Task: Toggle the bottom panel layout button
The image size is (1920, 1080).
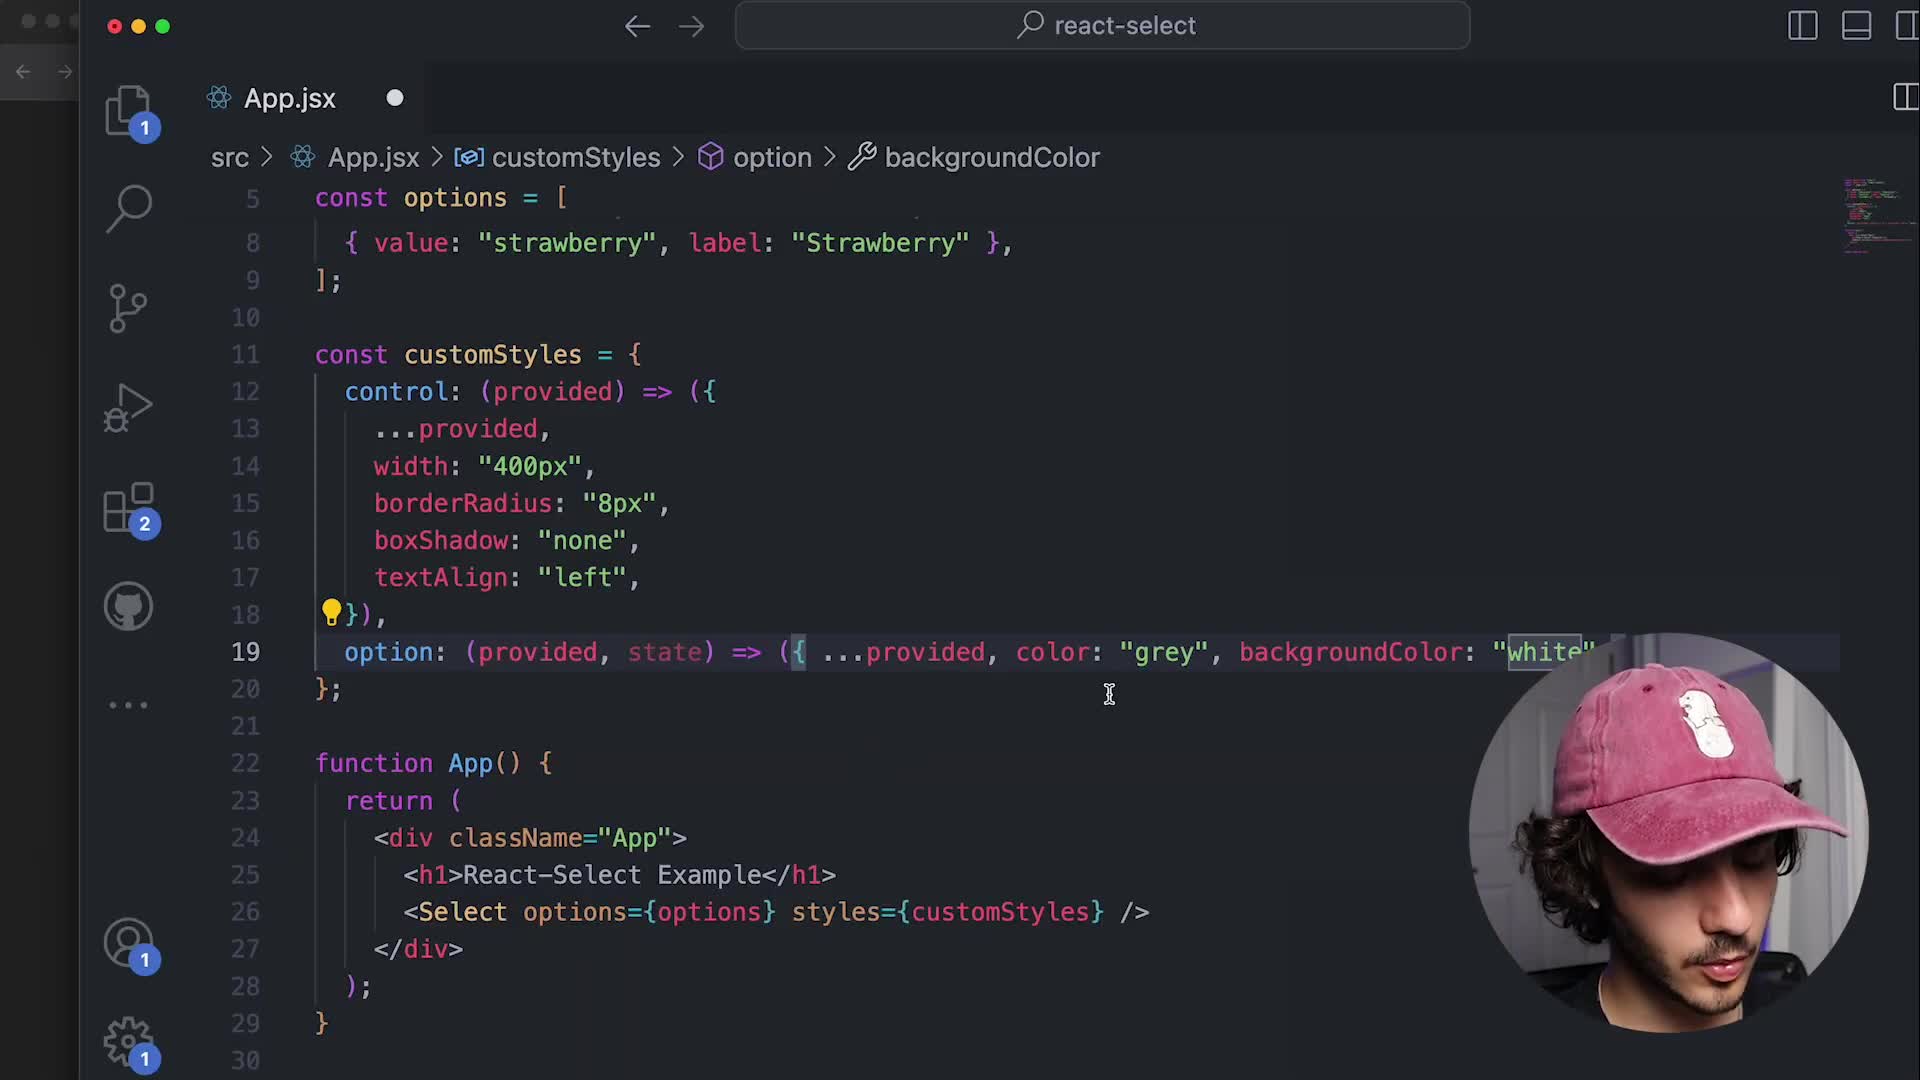Action: pyautogui.click(x=1856, y=26)
